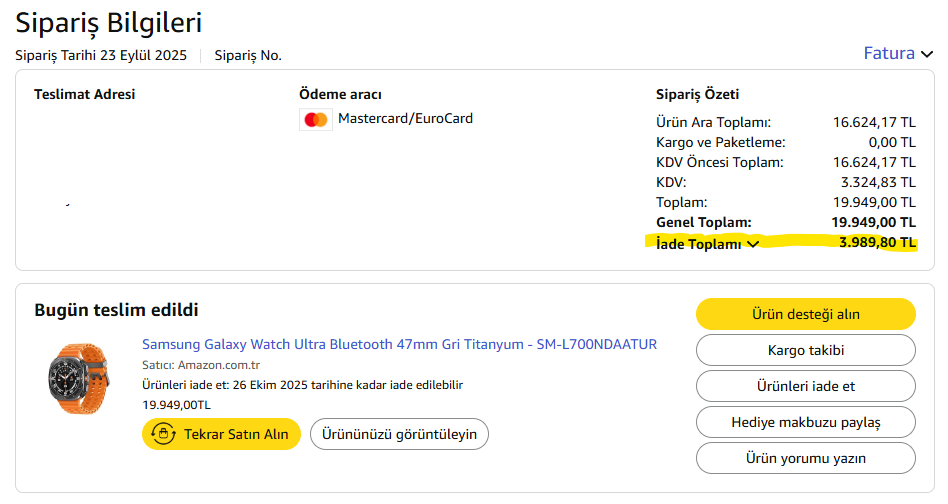Select Hediye makbuzu paylaş button
The height and width of the screenshot is (504, 948).
pos(805,422)
